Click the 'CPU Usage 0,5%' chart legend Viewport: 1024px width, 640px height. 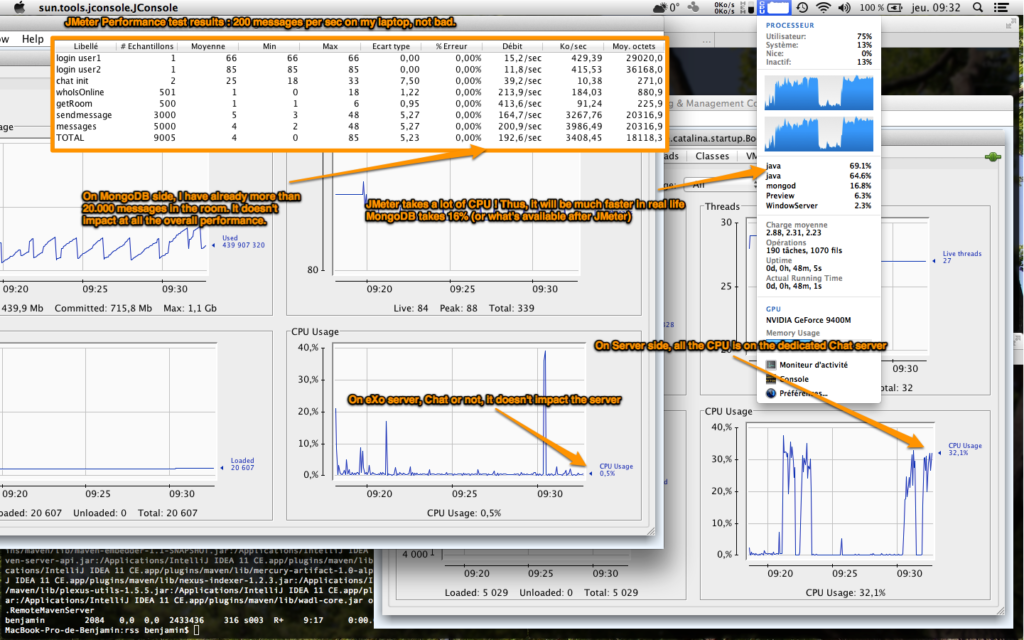point(611,470)
